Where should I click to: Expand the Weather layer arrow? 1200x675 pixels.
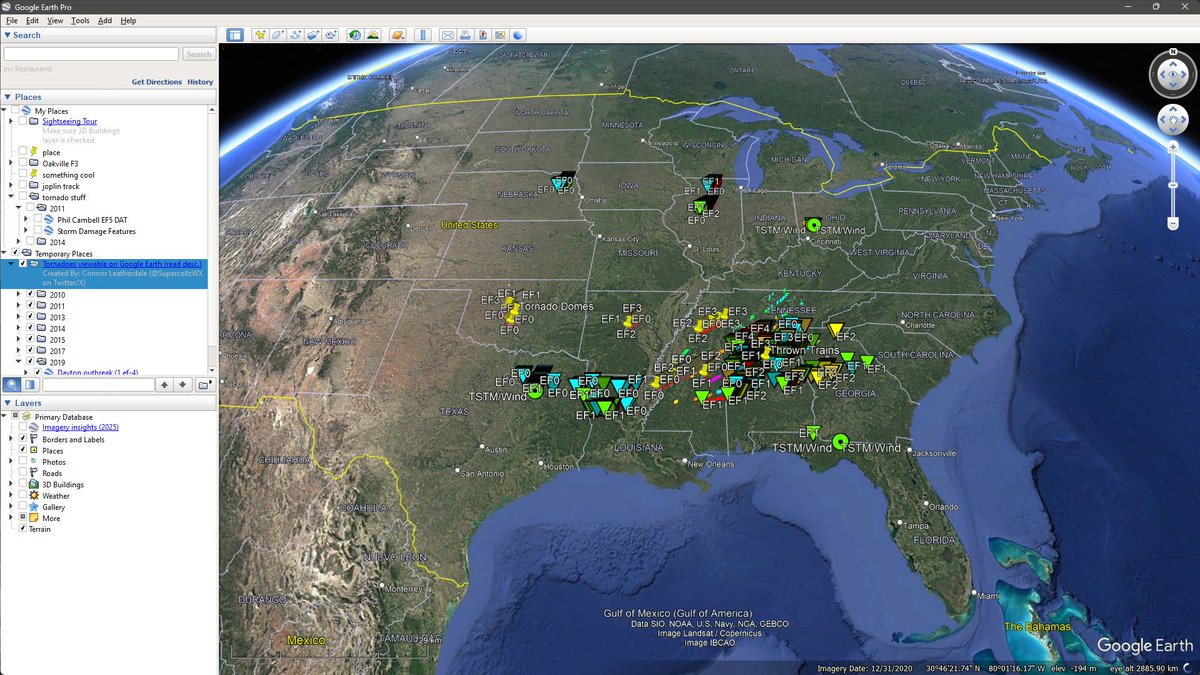(11, 496)
